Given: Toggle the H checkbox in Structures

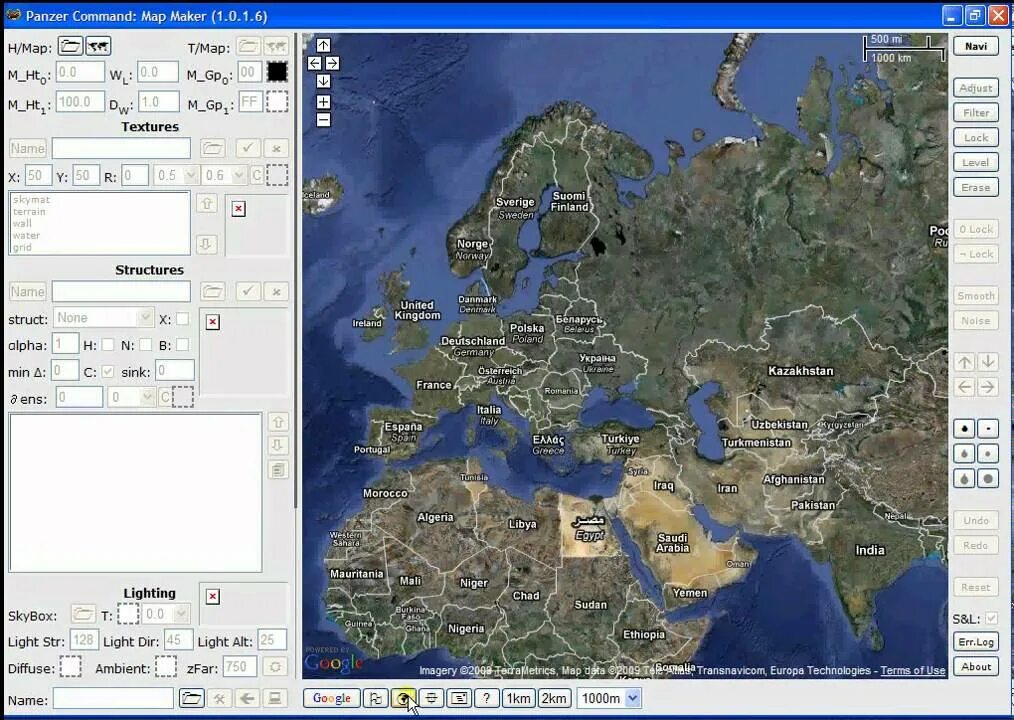Looking at the screenshot, I should pos(107,345).
